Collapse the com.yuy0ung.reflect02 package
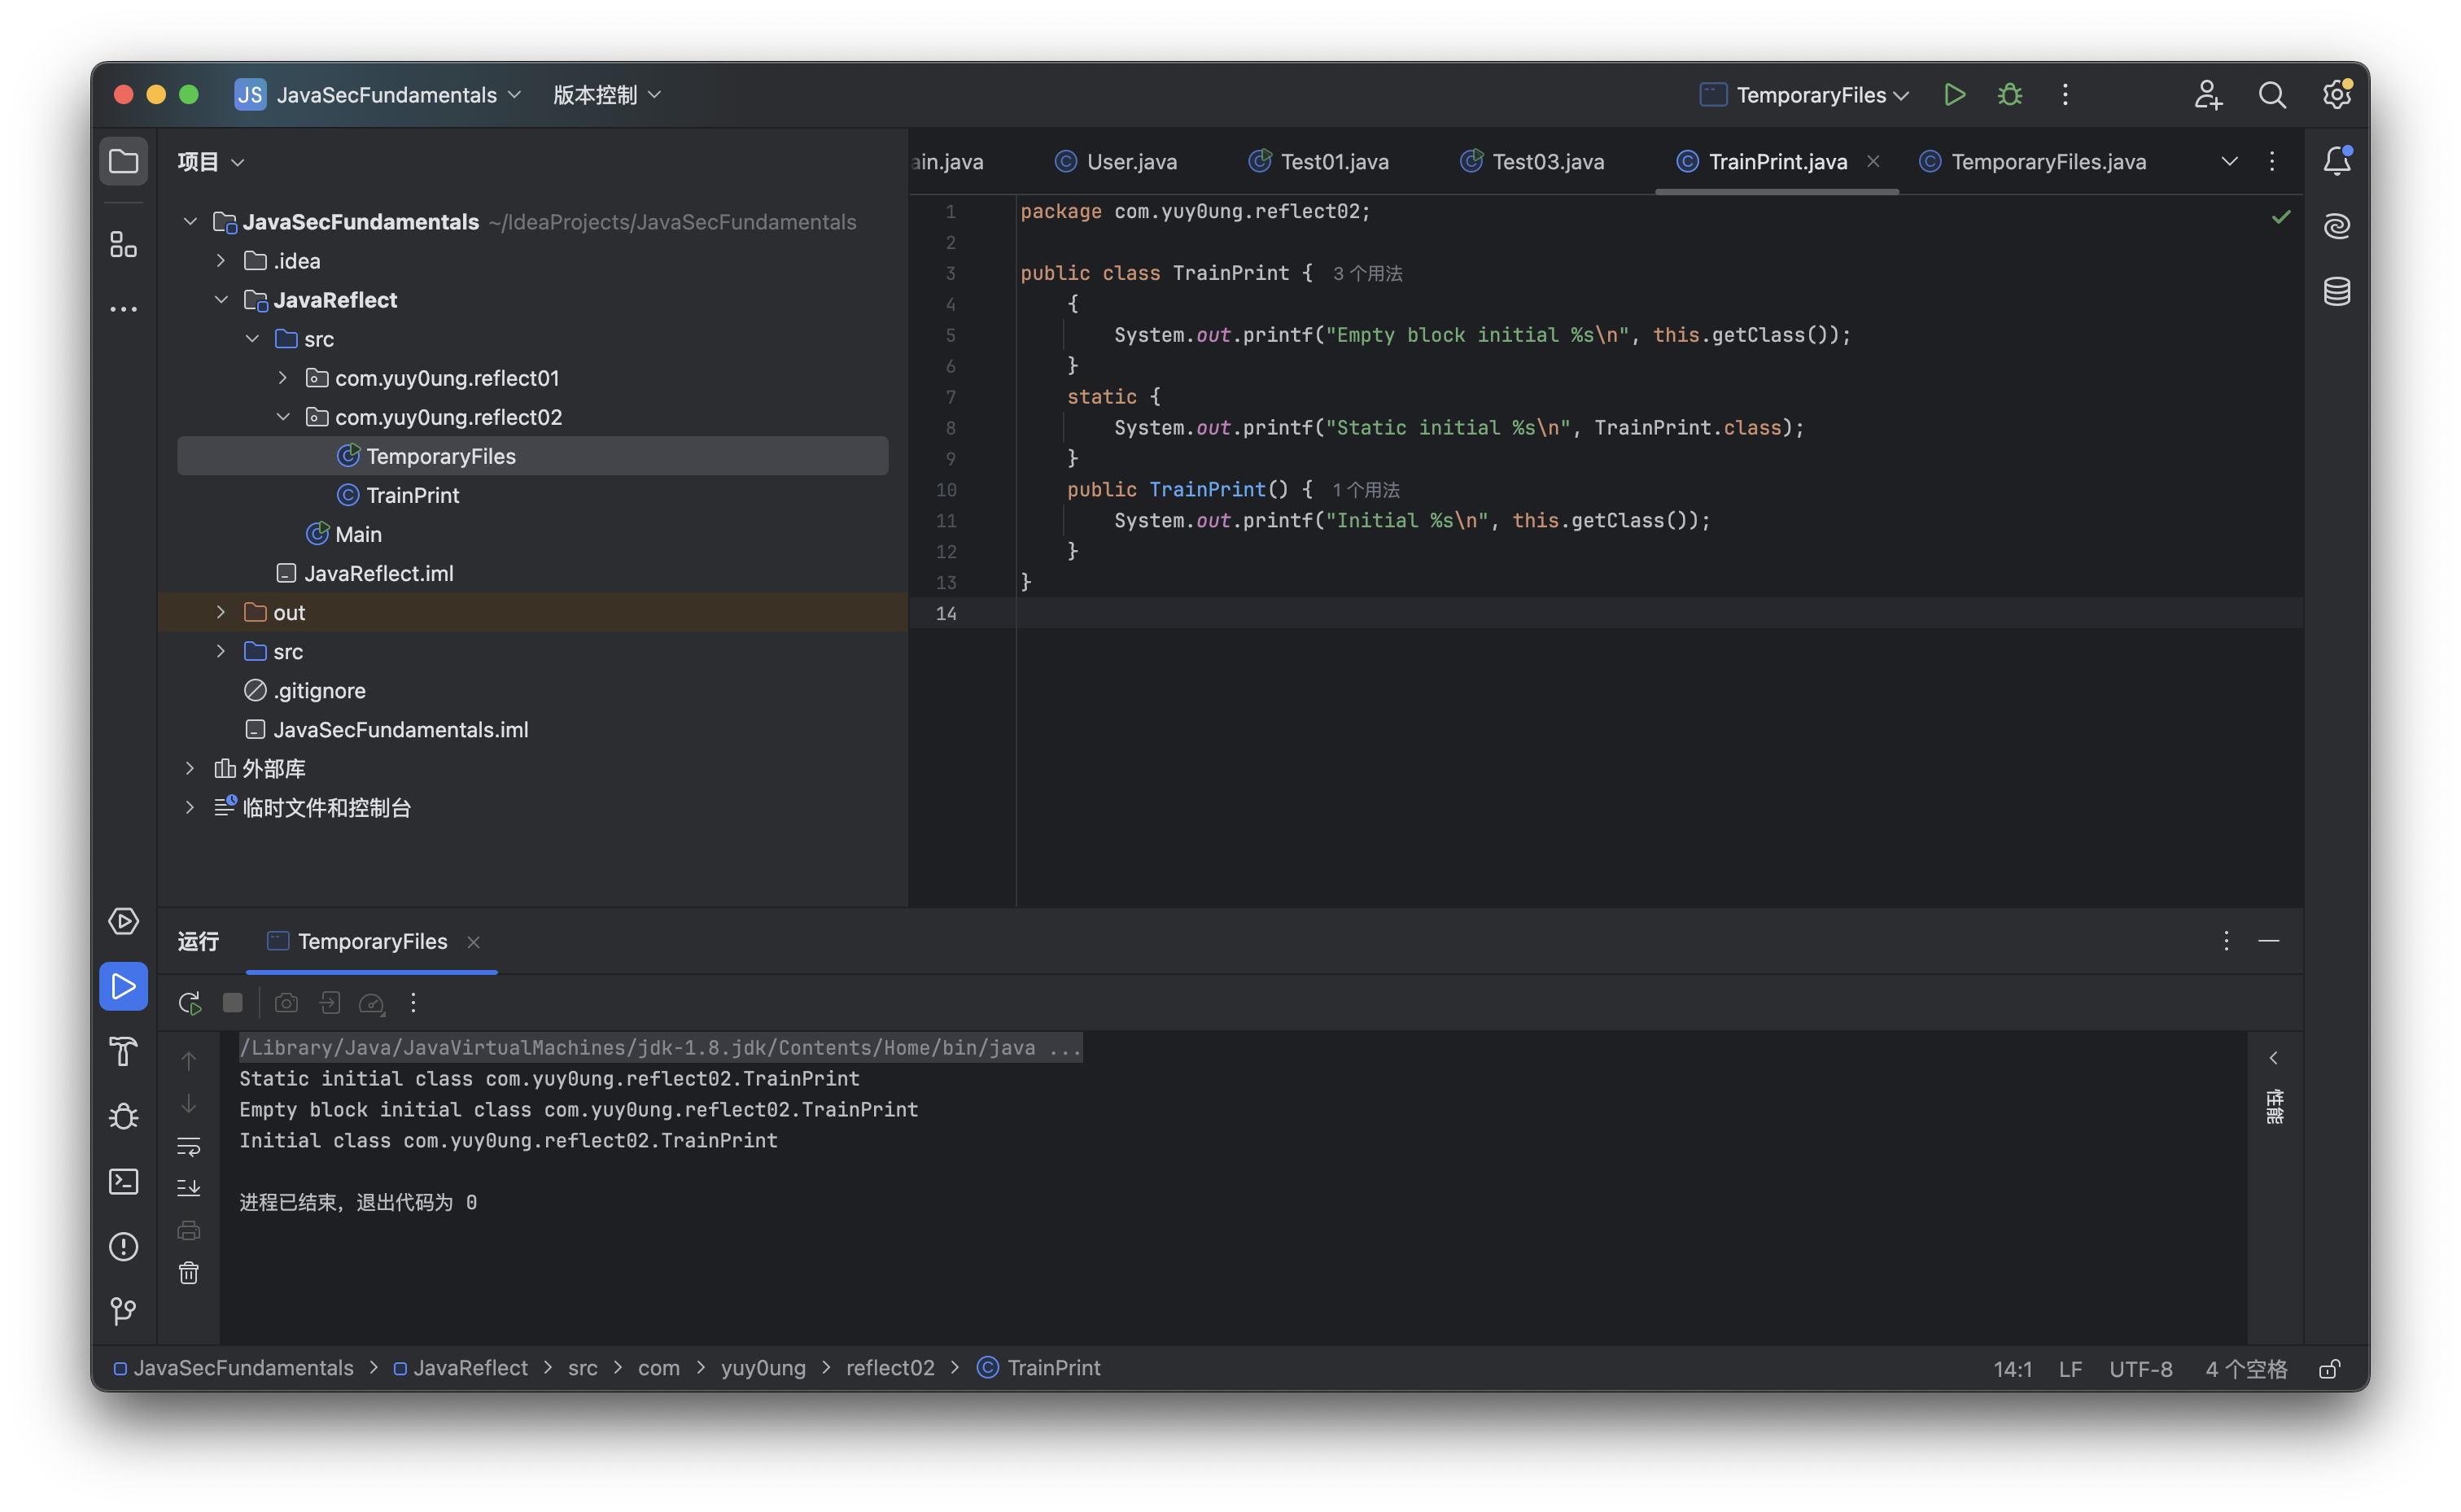The height and width of the screenshot is (1512, 2461). tap(283, 417)
